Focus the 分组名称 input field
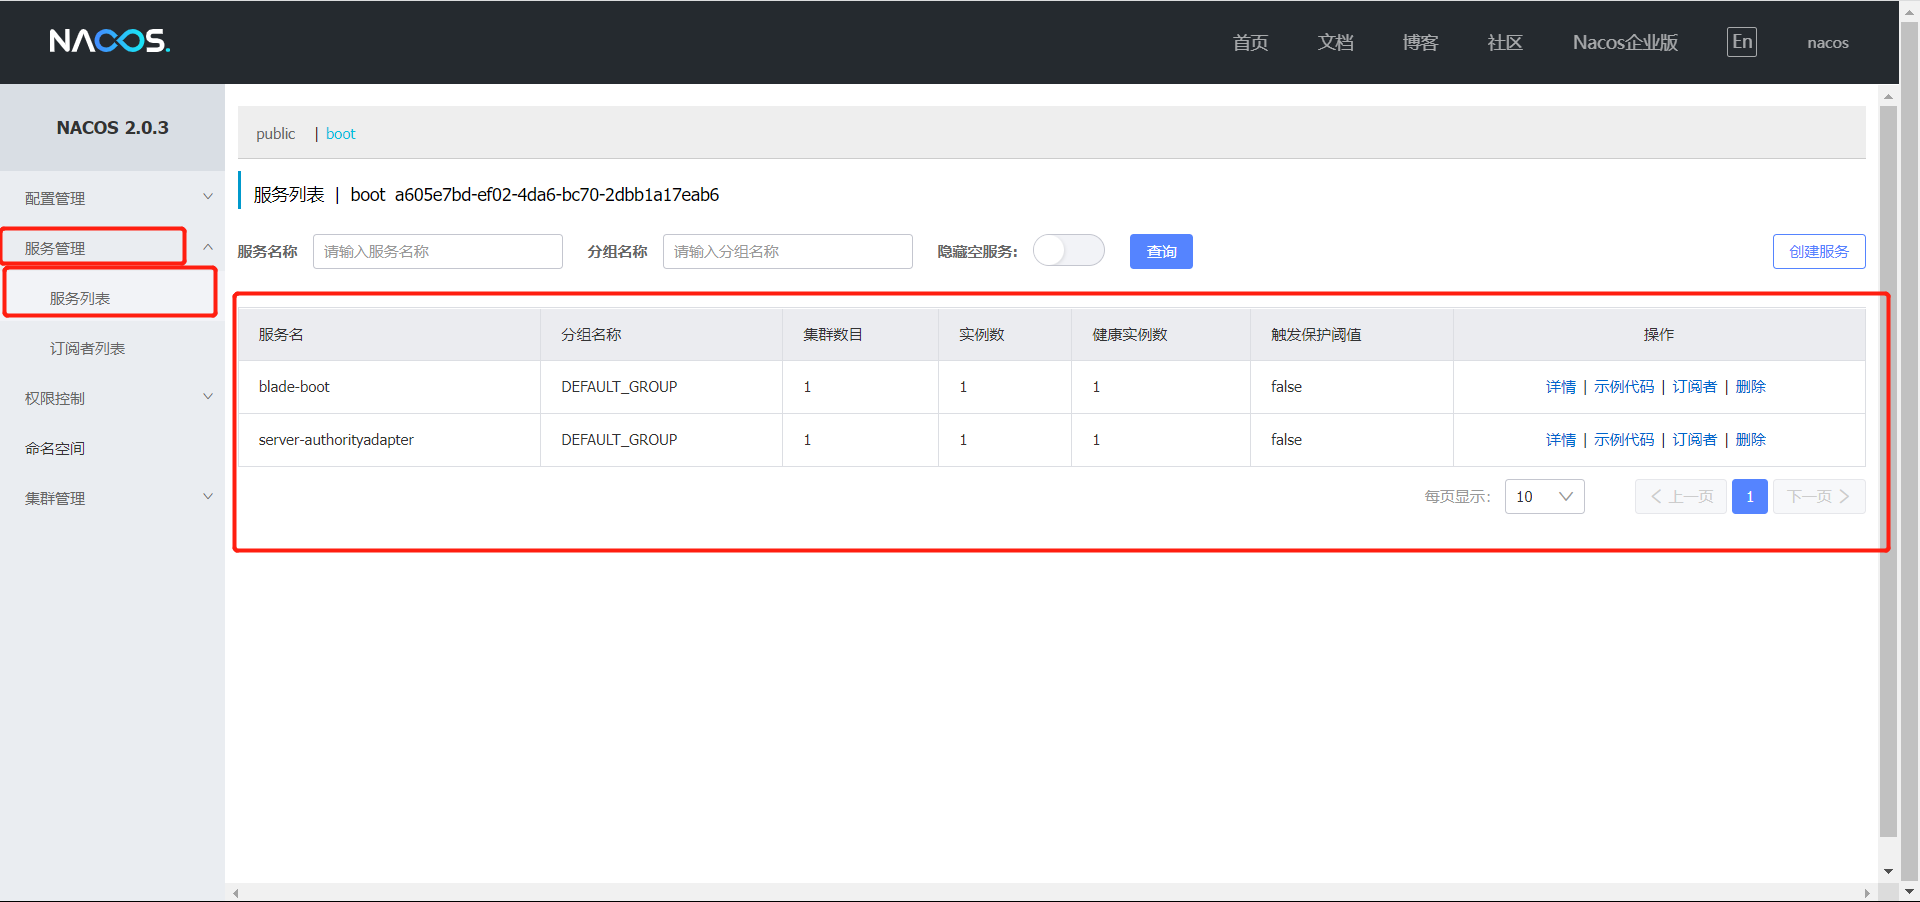1920x902 pixels. click(x=788, y=251)
